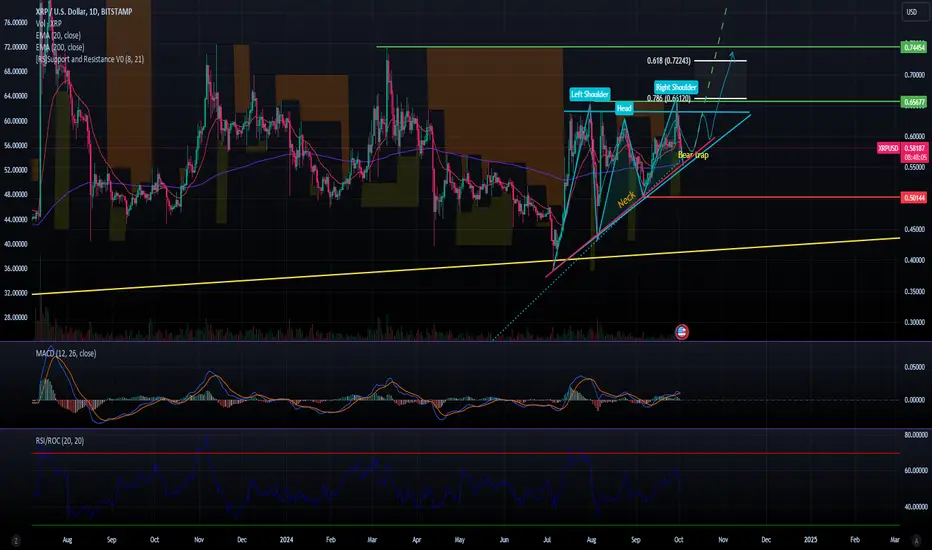Click 40.00000 on the RSI scale
Viewport: 932px width, 550px height.
pos(916,507)
